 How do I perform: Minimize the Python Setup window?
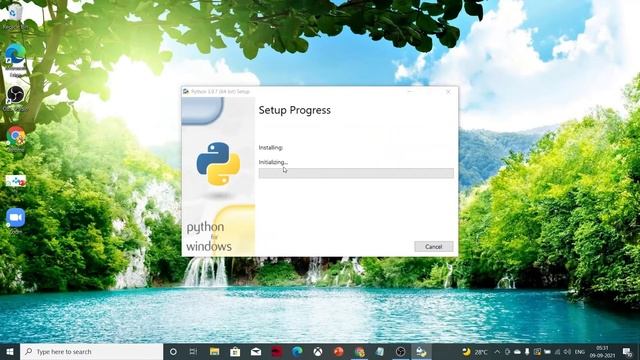(x=411, y=92)
